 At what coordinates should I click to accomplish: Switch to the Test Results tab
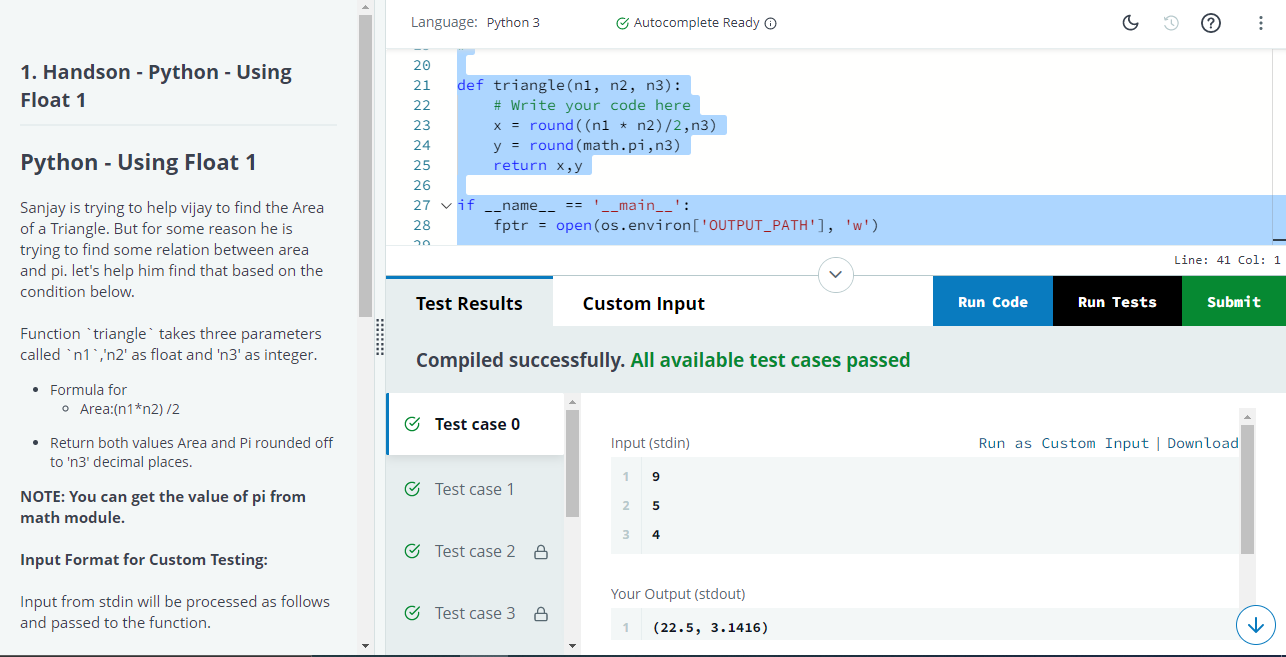click(x=469, y=303)
